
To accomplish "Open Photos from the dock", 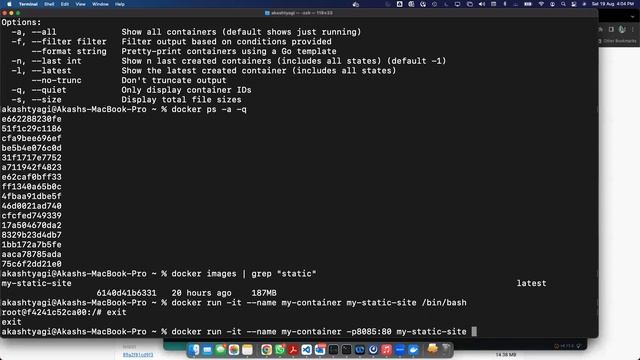I will point(234,350).
